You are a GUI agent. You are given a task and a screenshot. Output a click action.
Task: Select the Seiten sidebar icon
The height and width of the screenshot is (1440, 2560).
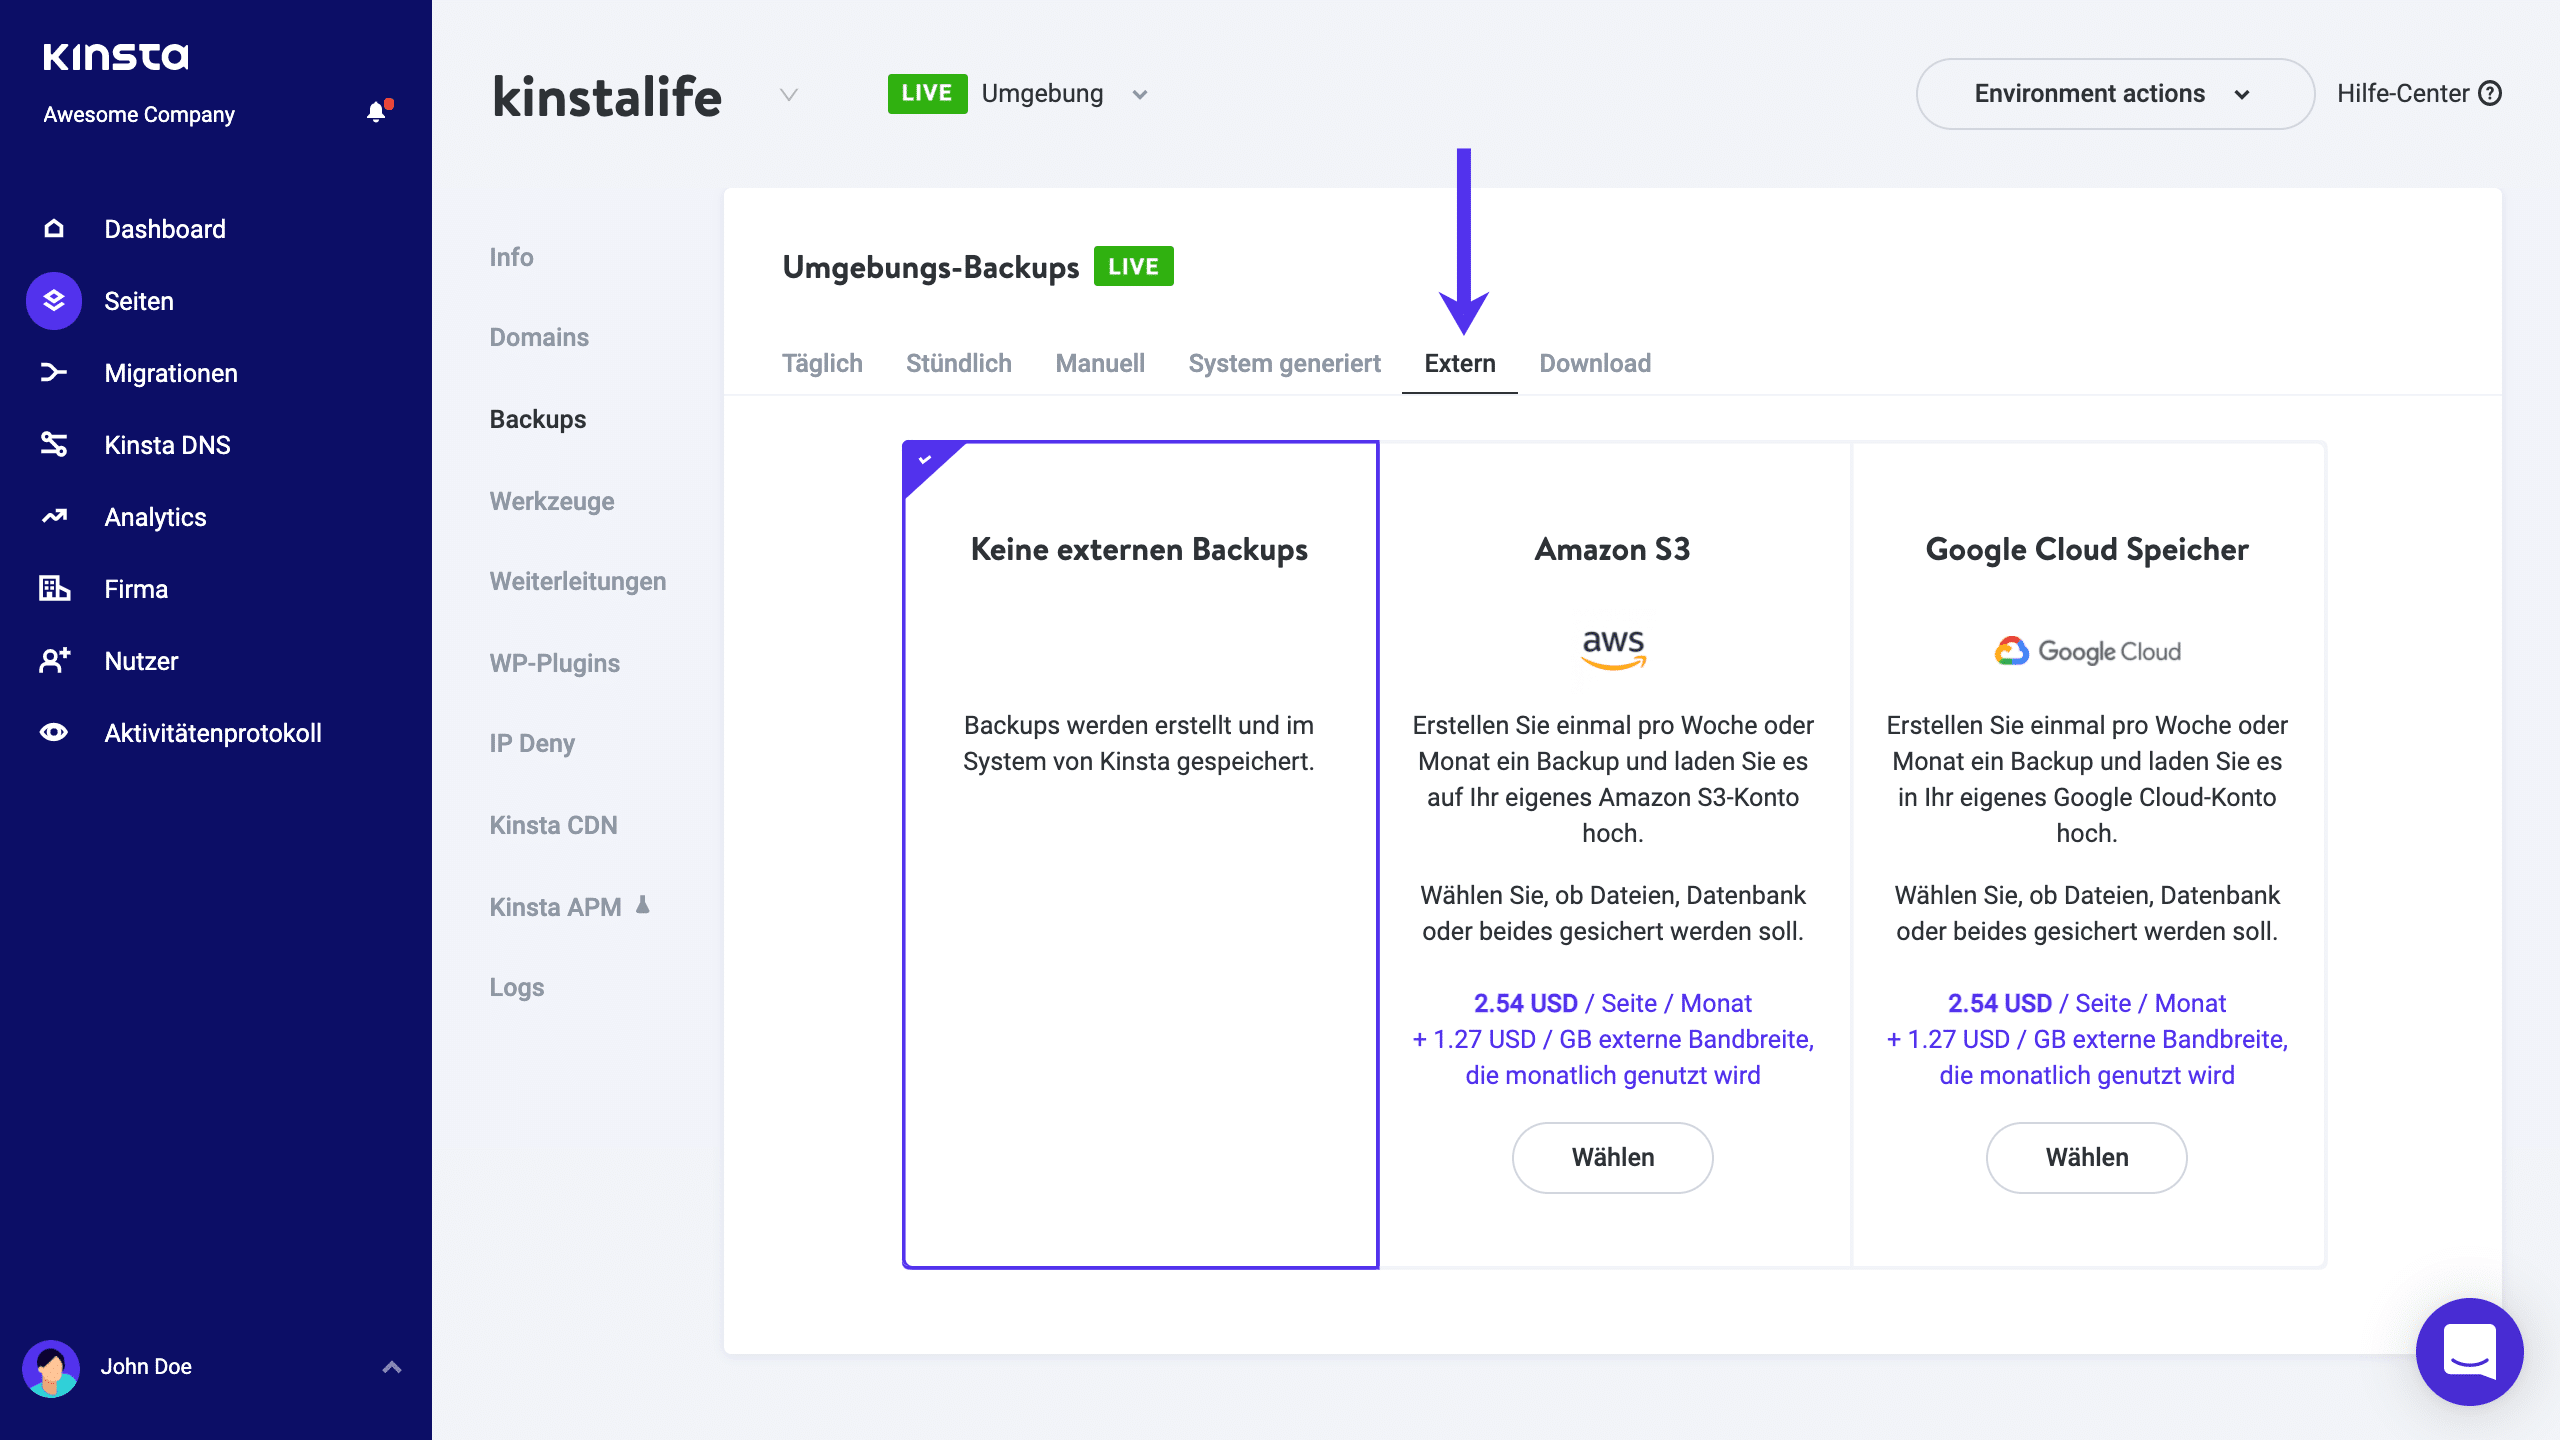coord(52,300)
